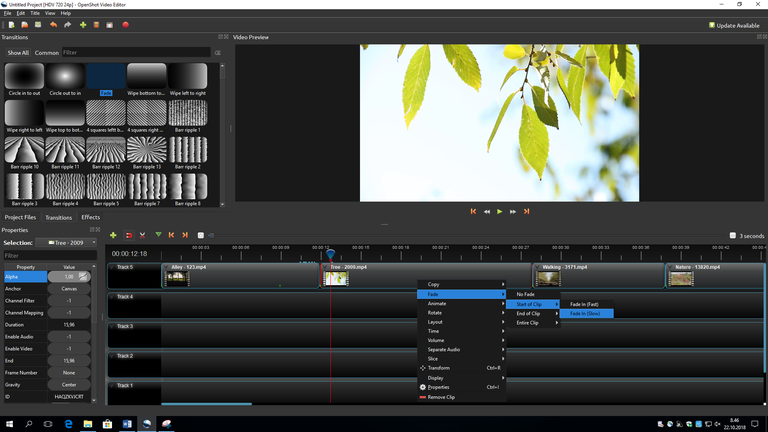Click the Undo arrow in the toolbar
Viewport: 768px width, 432px height.
click(53, 25)
